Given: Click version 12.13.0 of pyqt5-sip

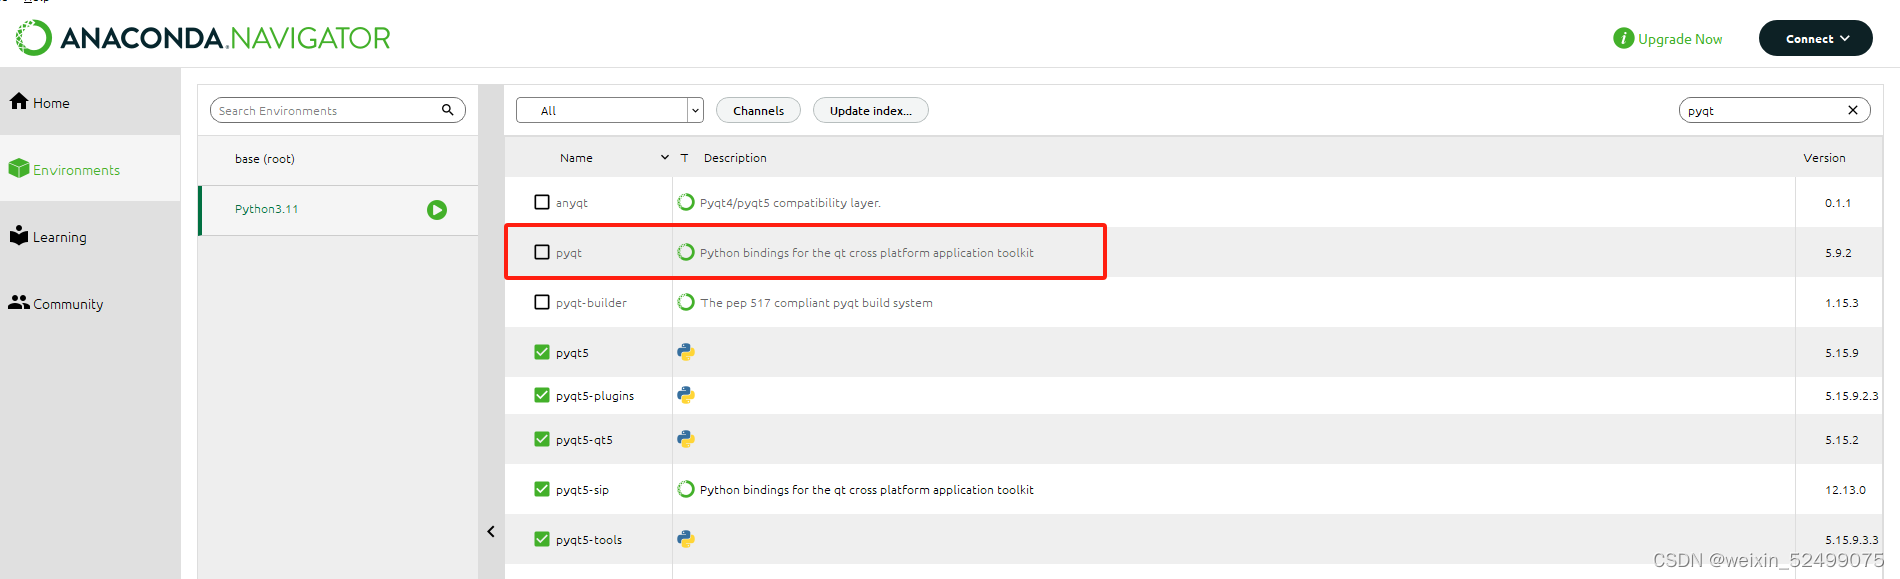Looking at the screenshot, I should [x=1845, y=490].
